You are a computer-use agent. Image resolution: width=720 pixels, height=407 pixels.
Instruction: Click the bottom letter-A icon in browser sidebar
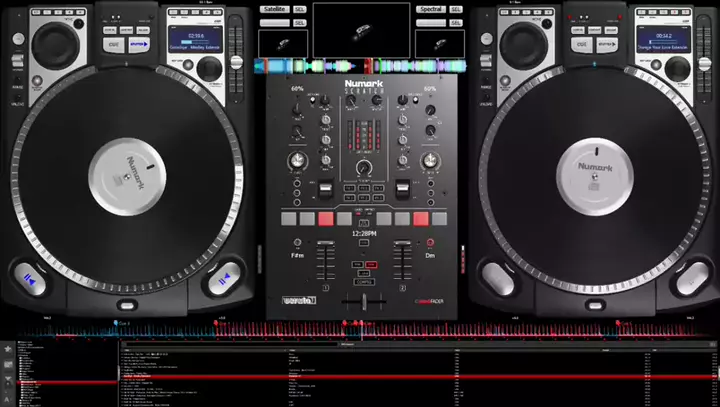[x=8, y=399]
